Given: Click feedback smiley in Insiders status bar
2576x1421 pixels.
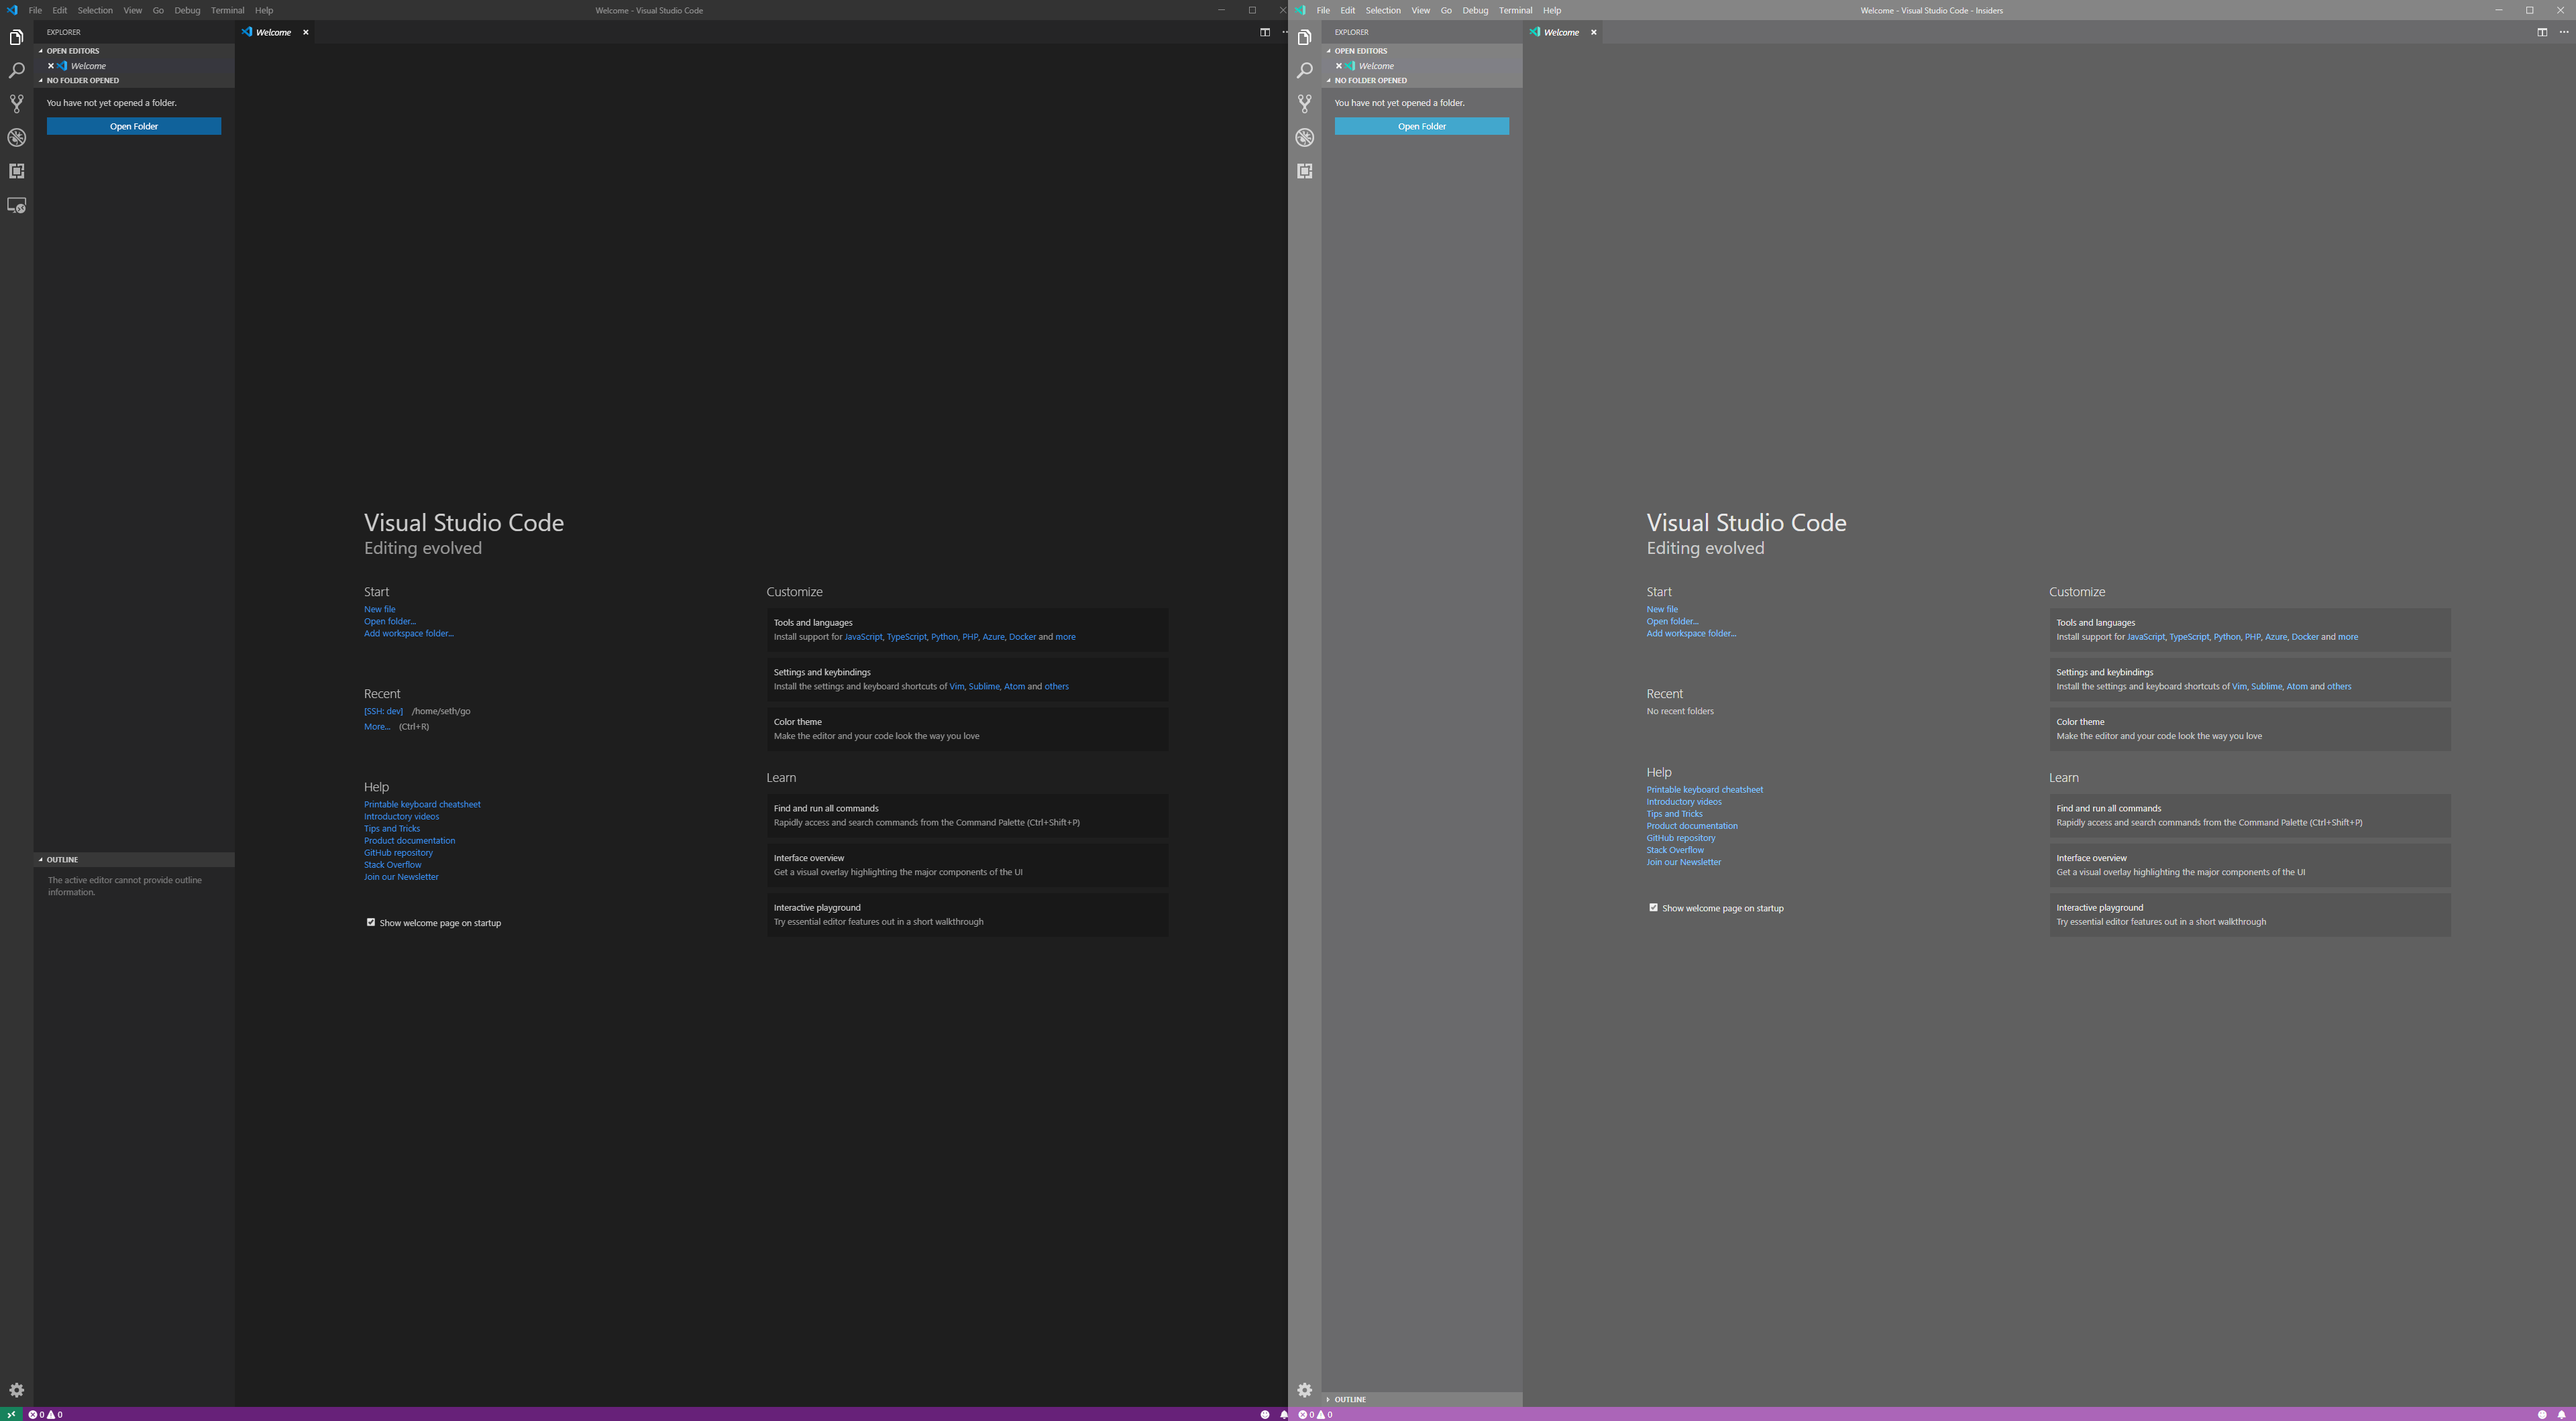Looking at the screenshot, I should click(2542, 1414).
